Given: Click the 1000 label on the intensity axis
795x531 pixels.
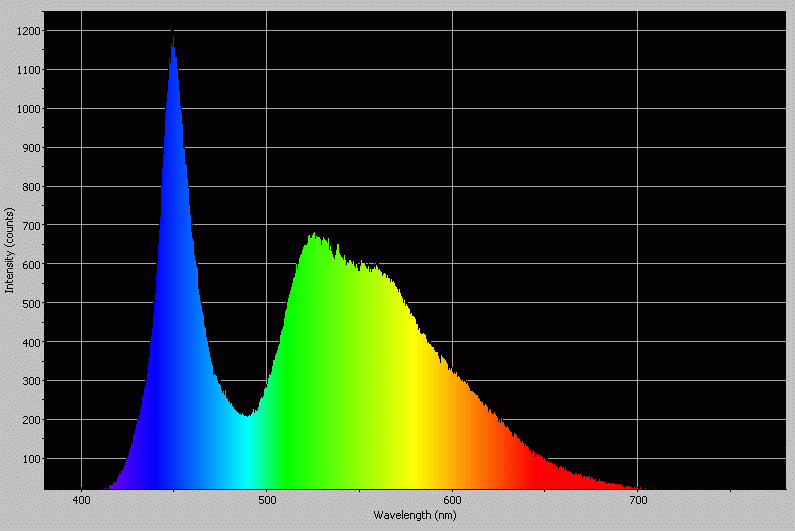Looking at the screenshot, I should tap(28, 110).
